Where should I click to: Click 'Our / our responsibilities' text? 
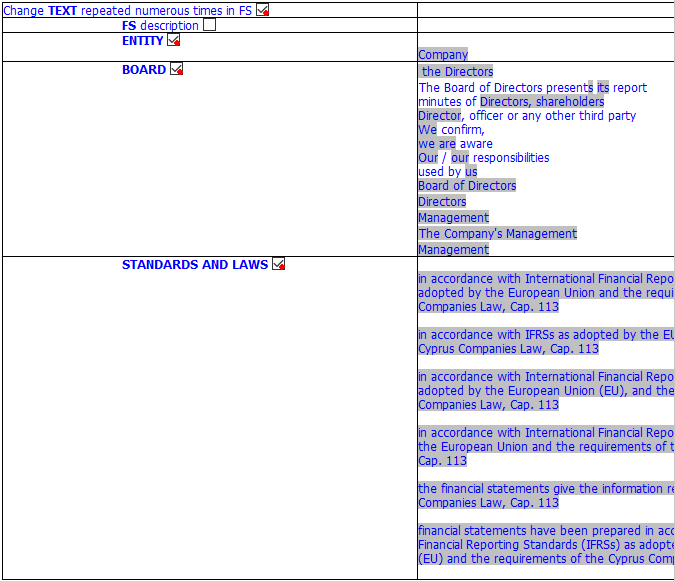point(483,158)
